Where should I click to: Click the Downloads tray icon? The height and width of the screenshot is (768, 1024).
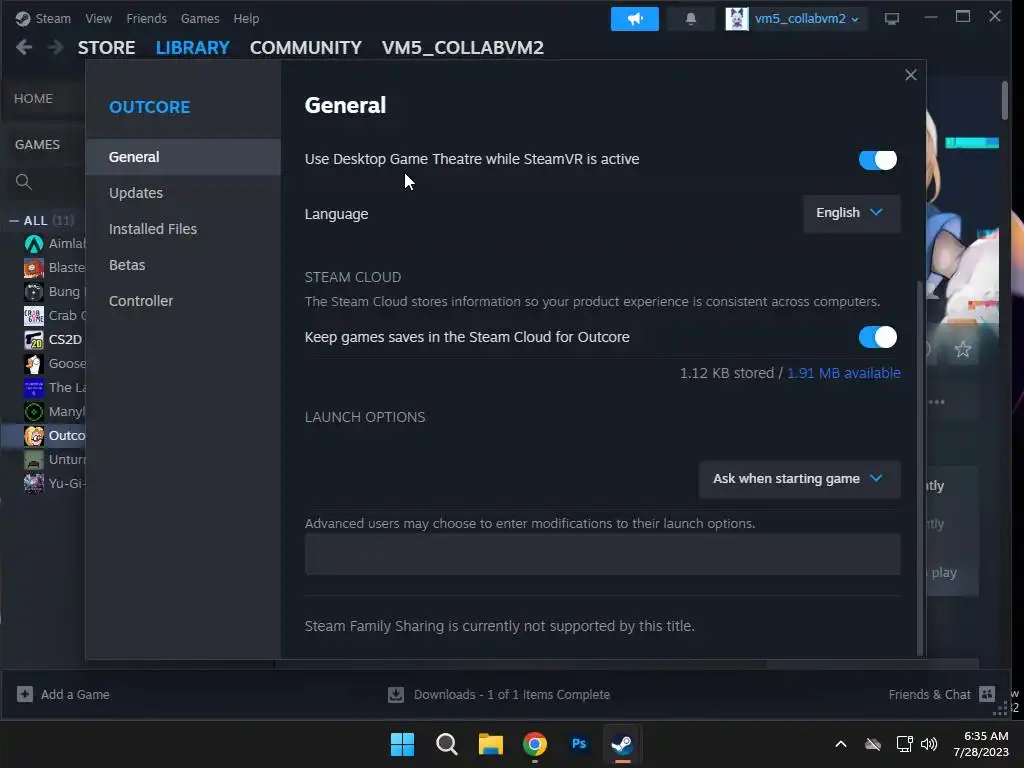[396, 695]
